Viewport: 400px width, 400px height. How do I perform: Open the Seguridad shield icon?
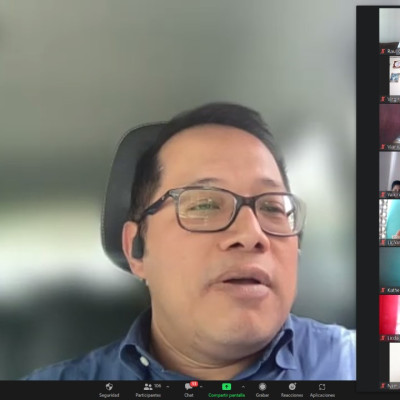click(x=109, y=387)
